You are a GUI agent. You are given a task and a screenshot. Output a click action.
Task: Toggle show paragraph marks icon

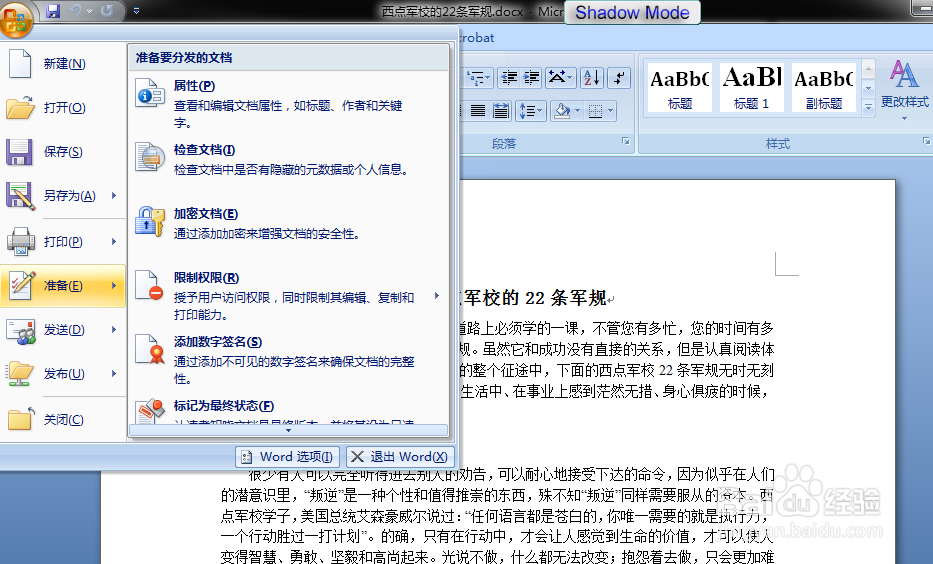pos(619,77)
